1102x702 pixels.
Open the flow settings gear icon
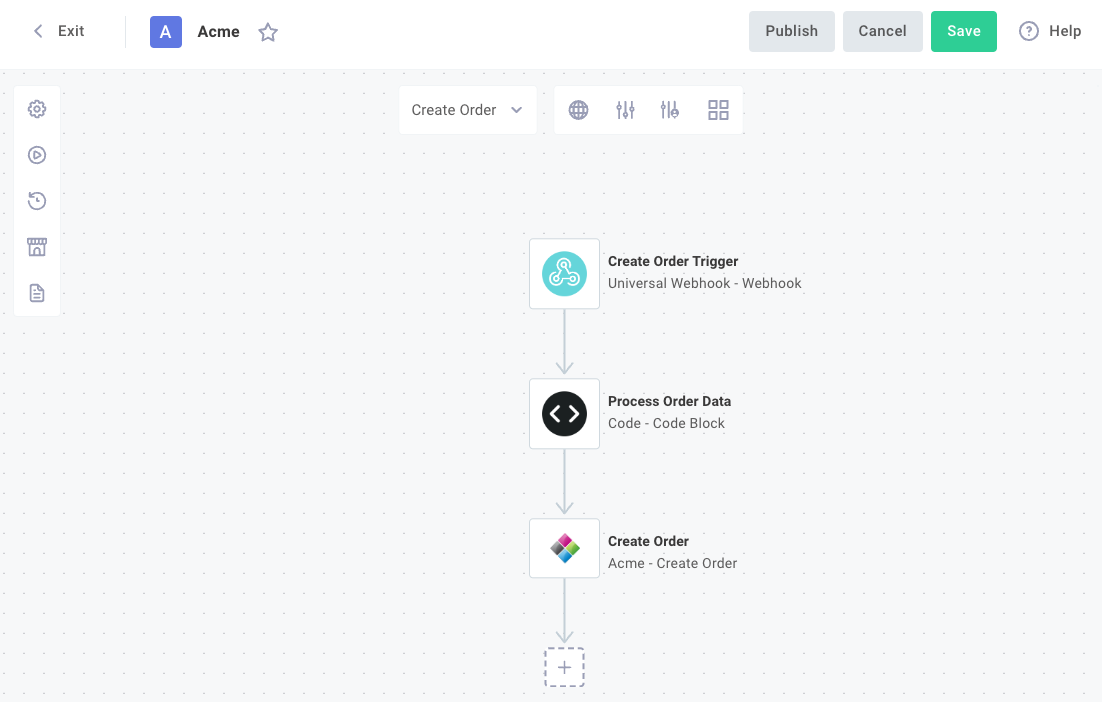click(37, 109)
